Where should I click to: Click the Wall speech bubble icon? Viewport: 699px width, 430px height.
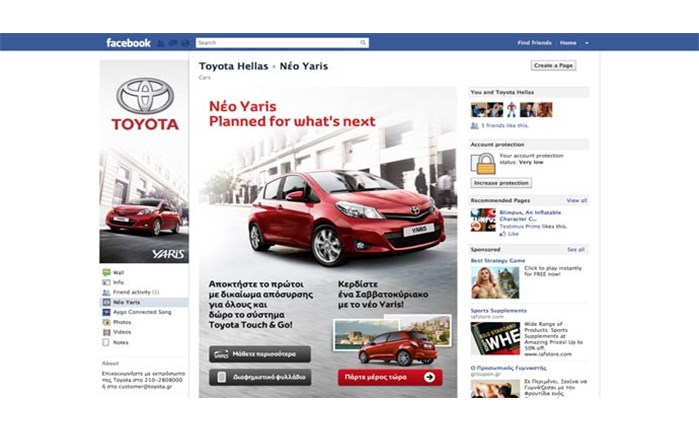[x=106, y=272]
